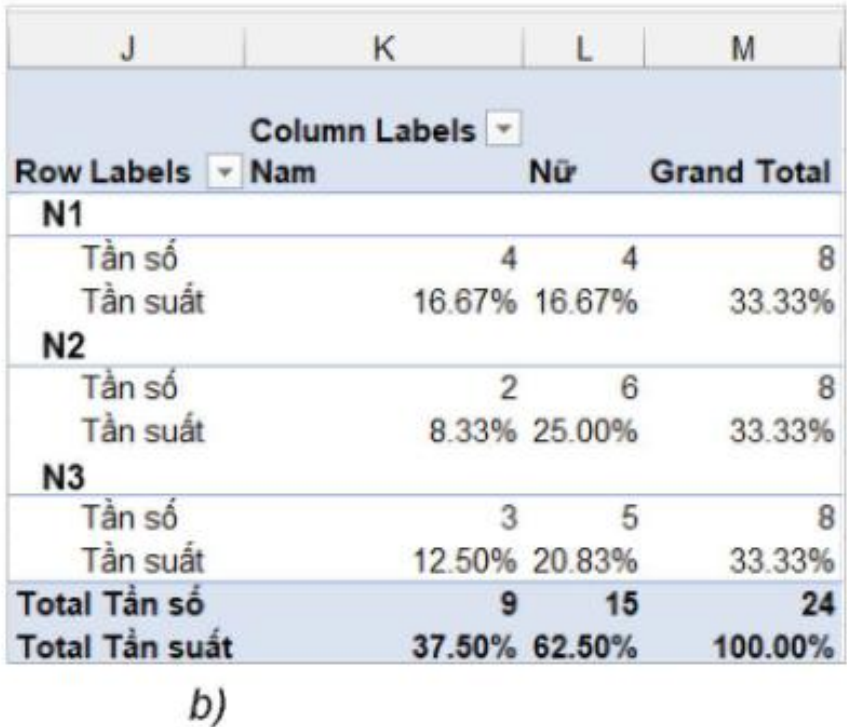Click the N1 group row label
Viewport: 847px width, 727px height.
point(62,215)
